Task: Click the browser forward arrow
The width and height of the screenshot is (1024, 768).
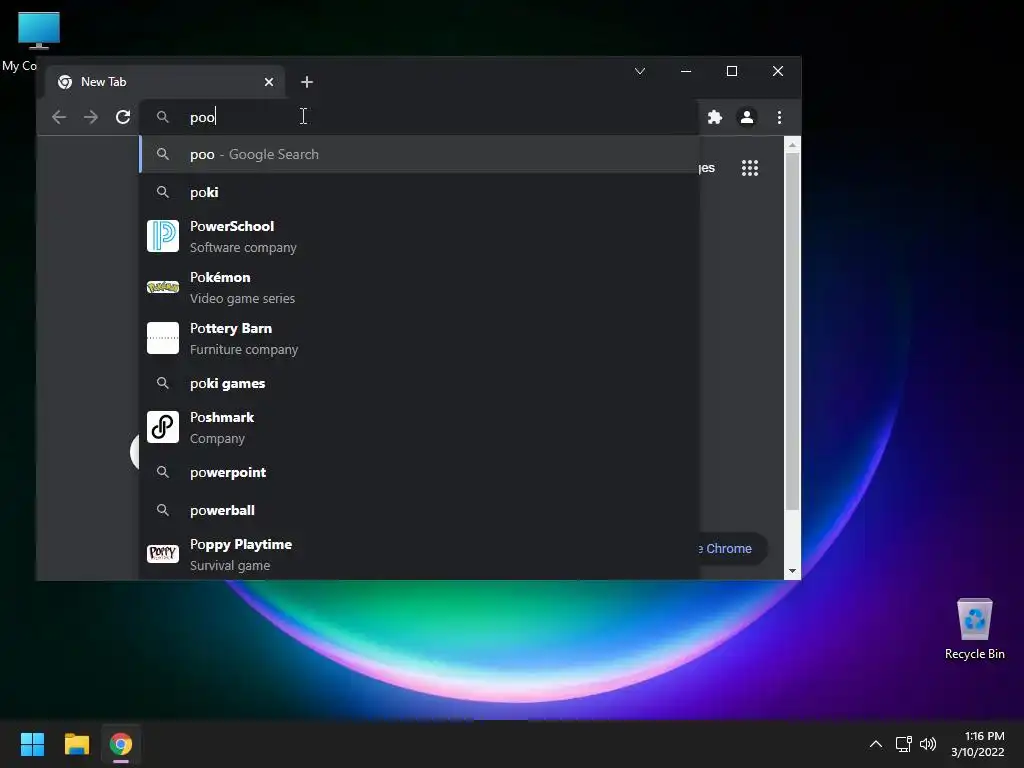Action: 91,117
